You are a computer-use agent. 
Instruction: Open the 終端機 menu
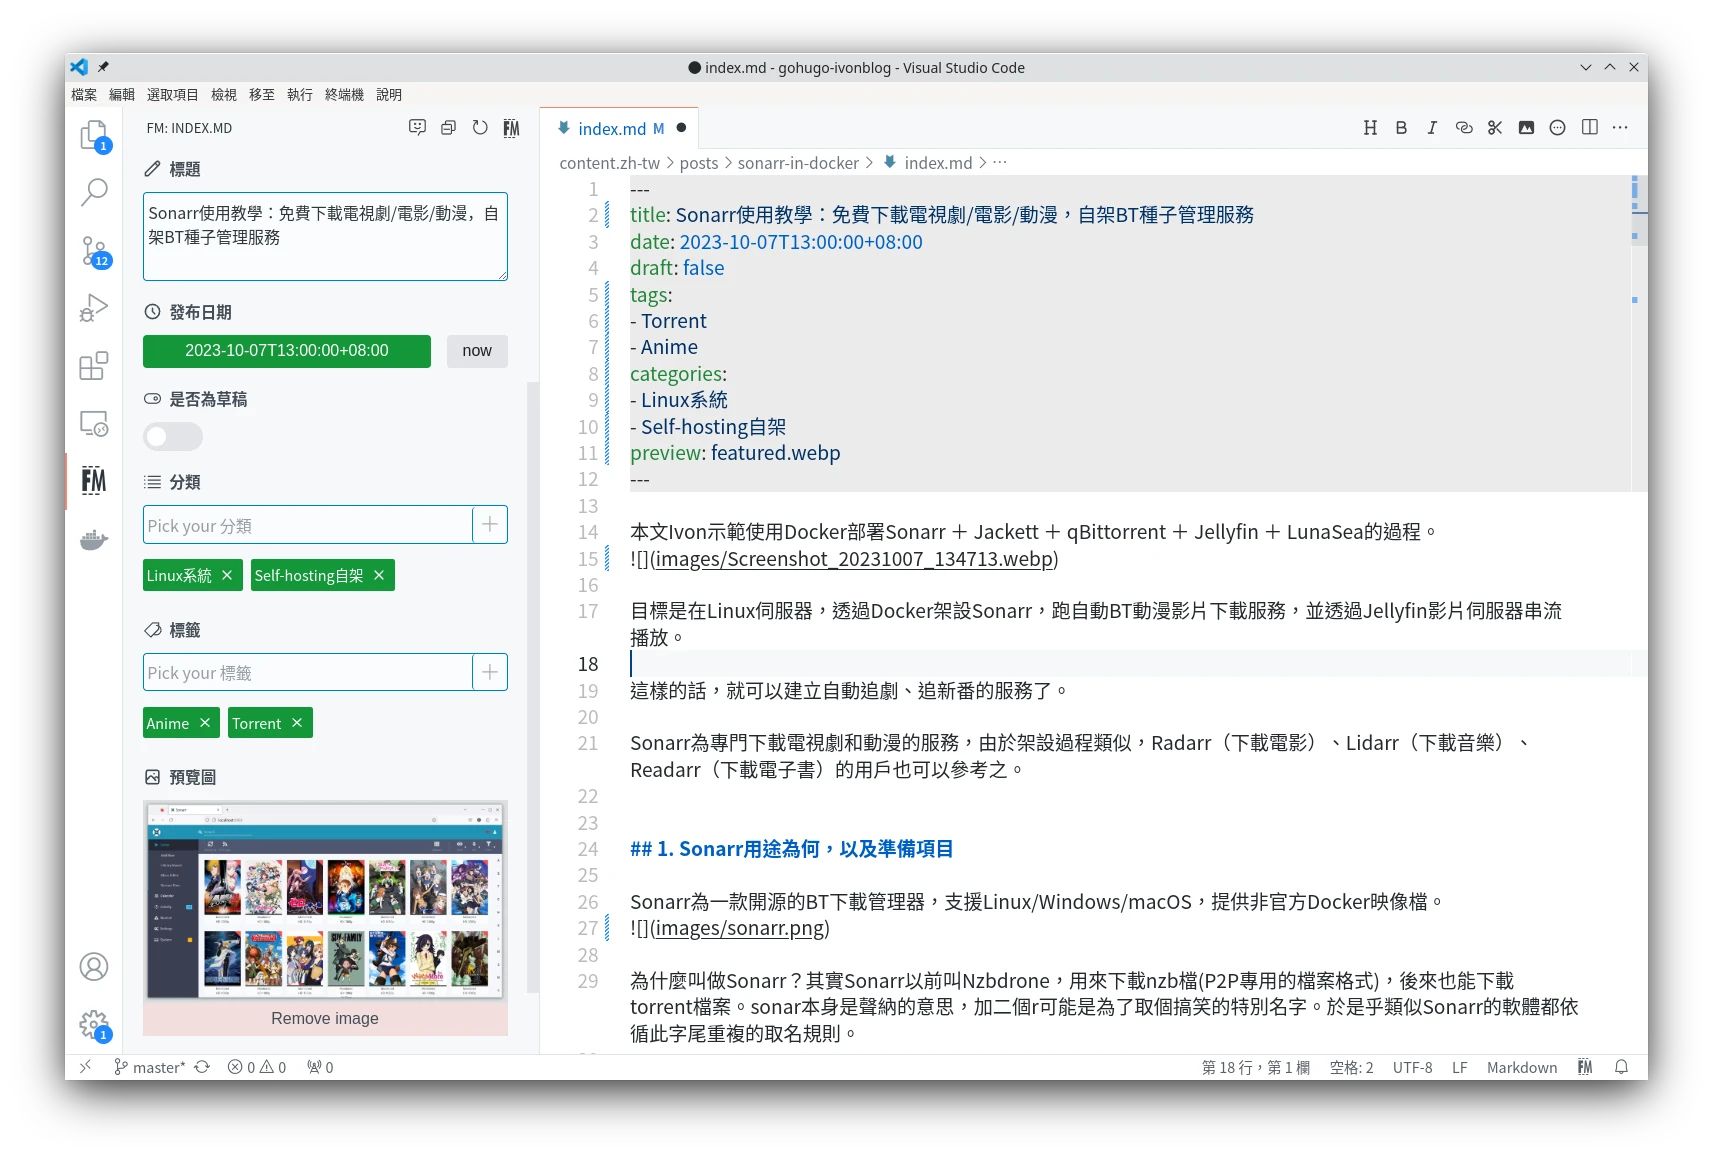[x=344, y=95]
